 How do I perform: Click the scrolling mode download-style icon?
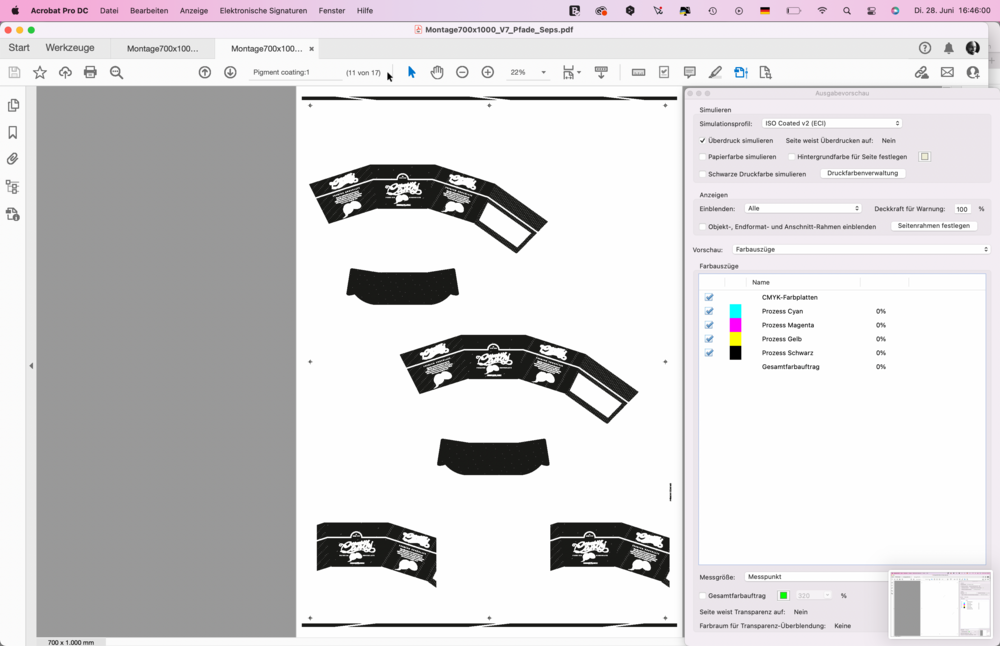[x=601, y=73]
